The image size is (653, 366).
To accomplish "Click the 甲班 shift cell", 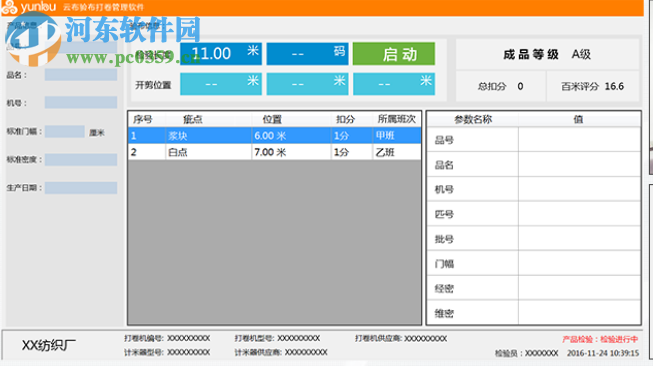I will point(396,135).
